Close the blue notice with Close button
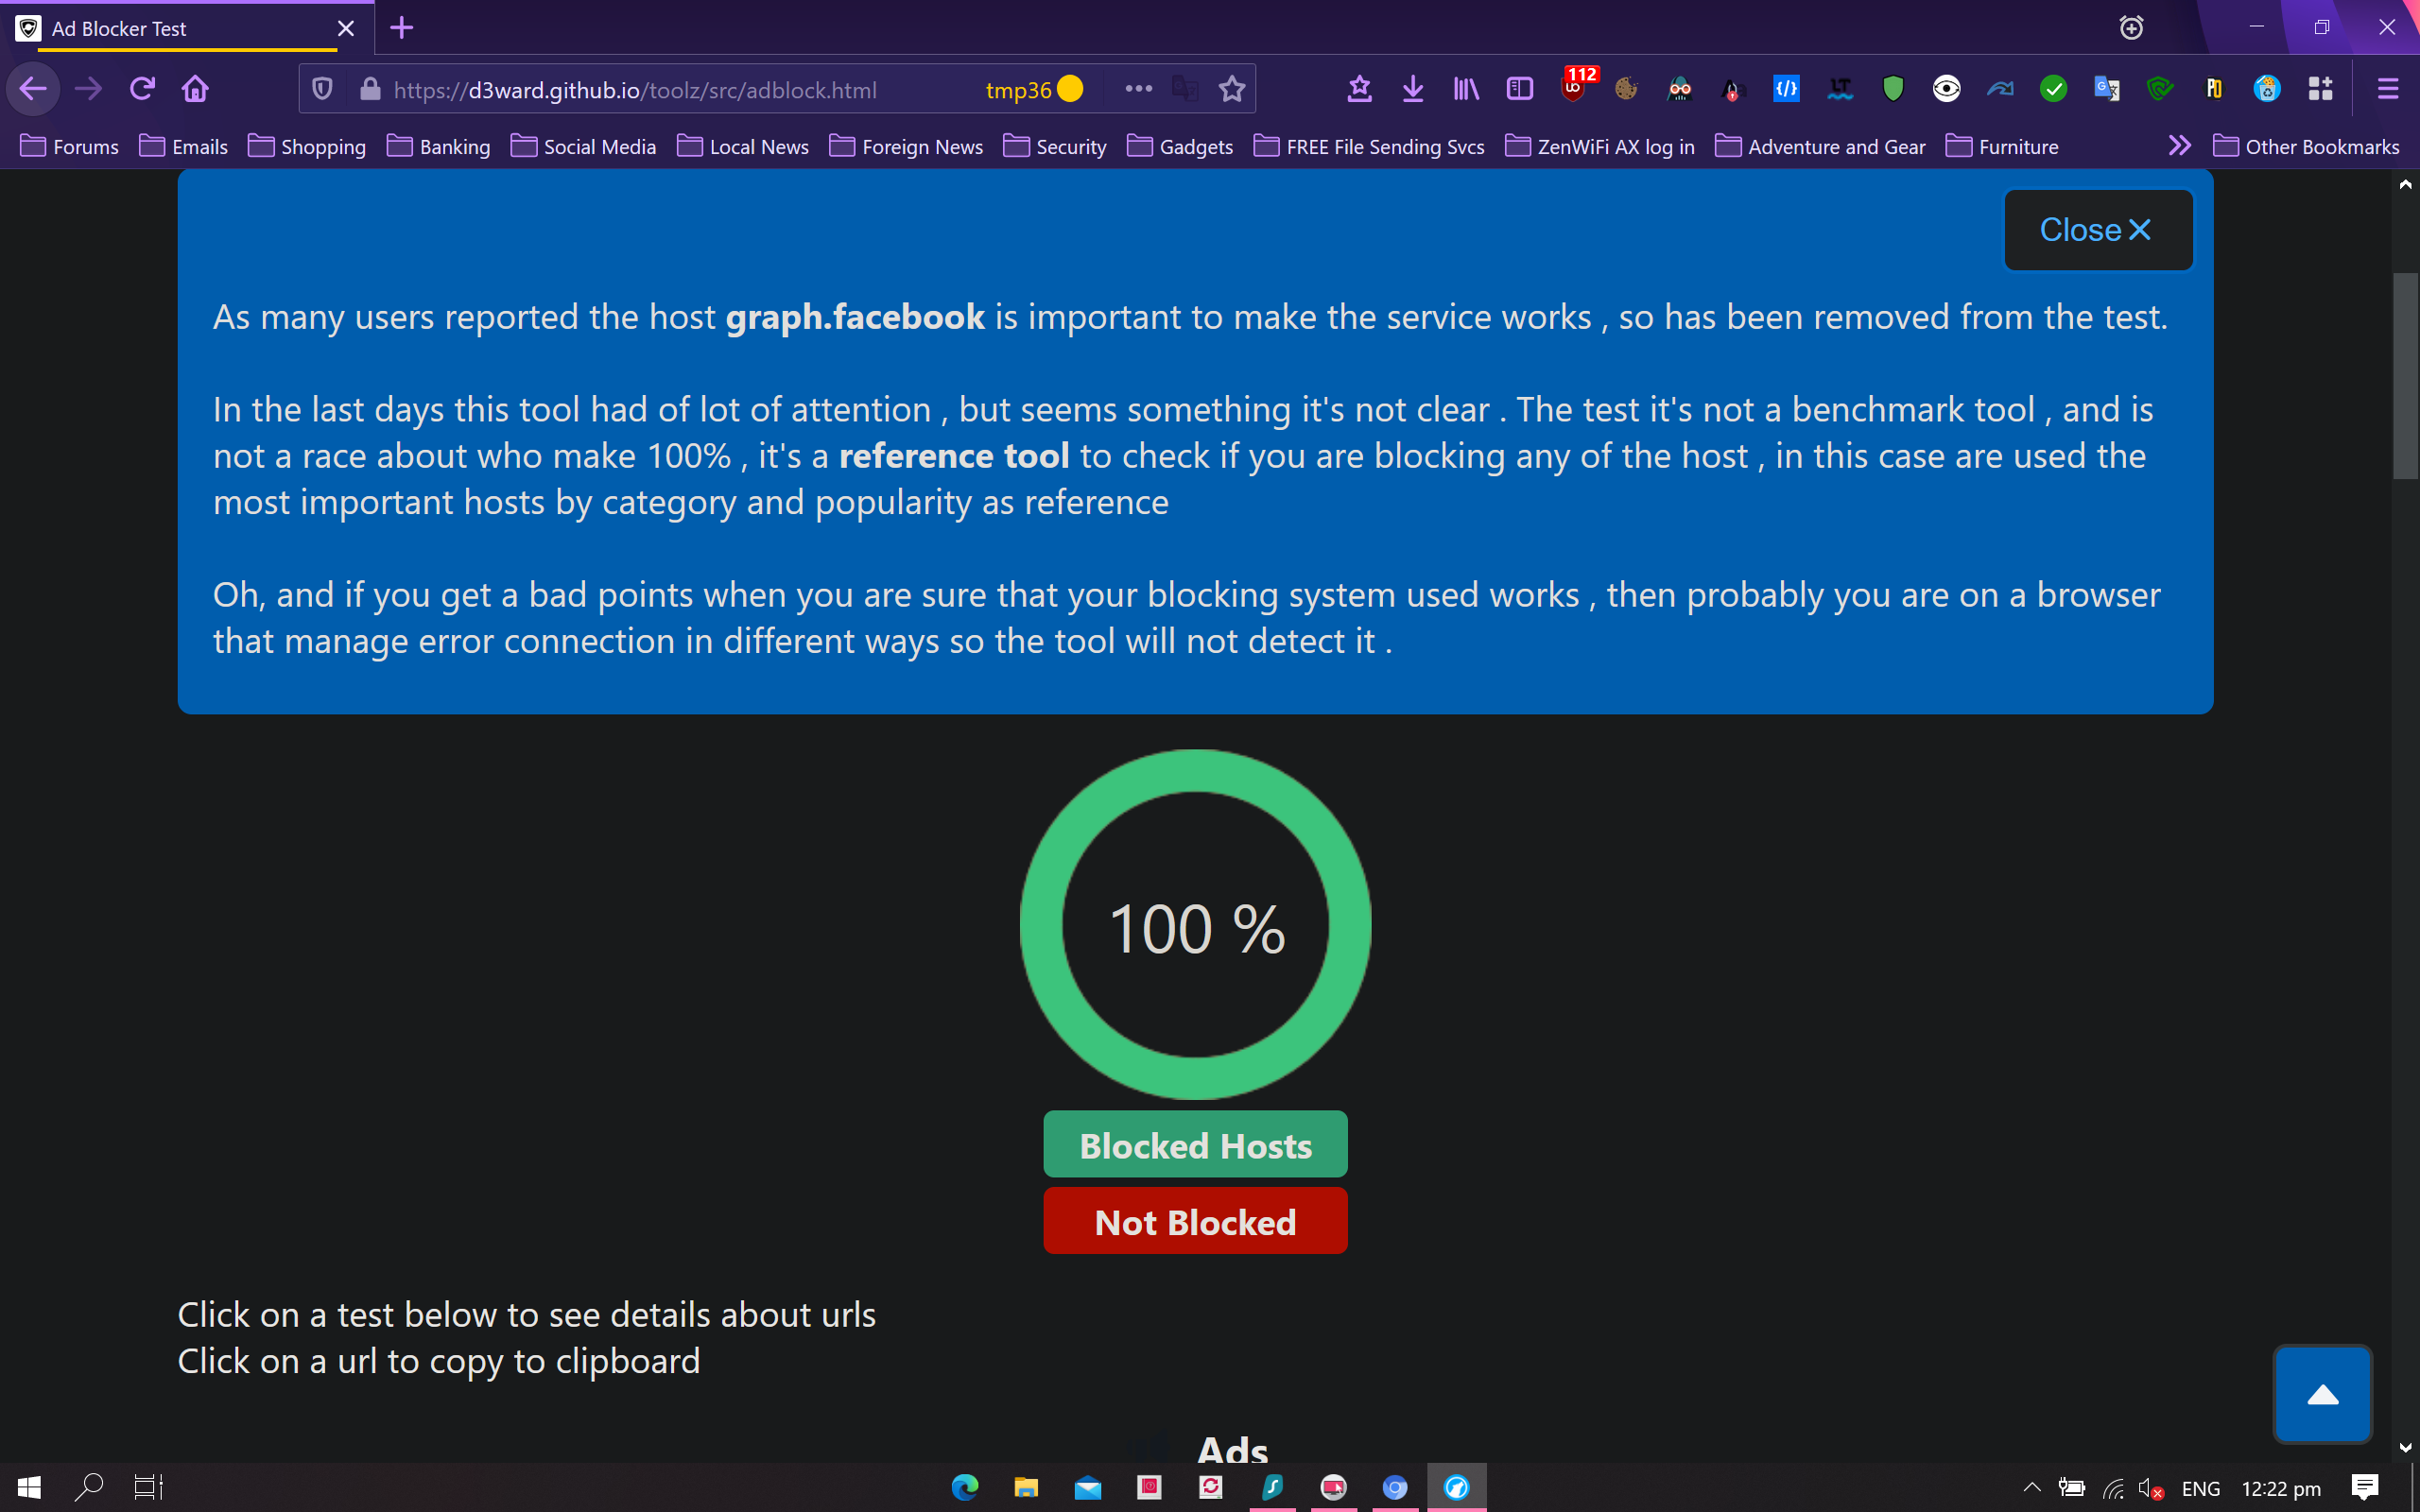Viewport: 2420px width, 1512px height. click(2097, 230)
